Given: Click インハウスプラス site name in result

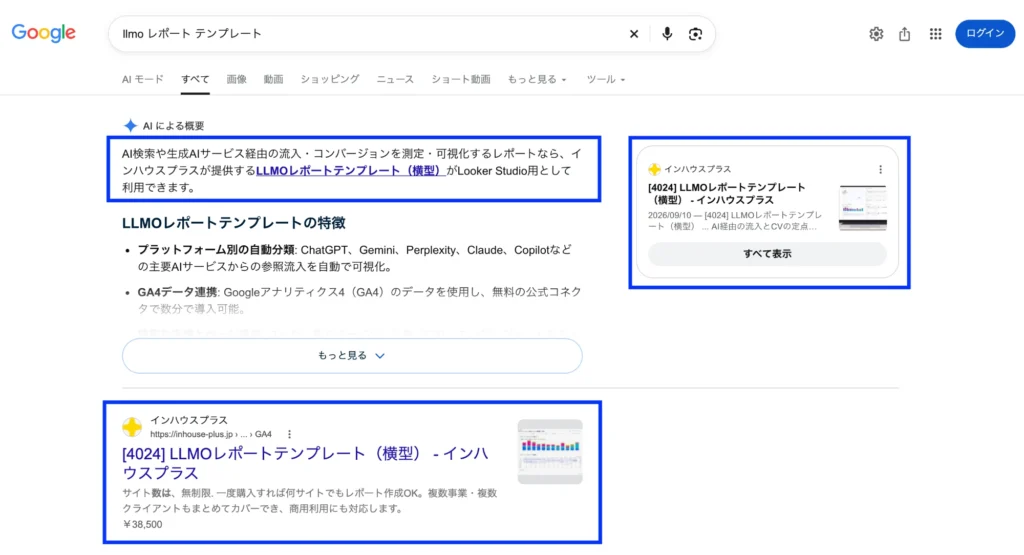Looking at the screenshot, I should pyautogui.click(x=189, y=420).
